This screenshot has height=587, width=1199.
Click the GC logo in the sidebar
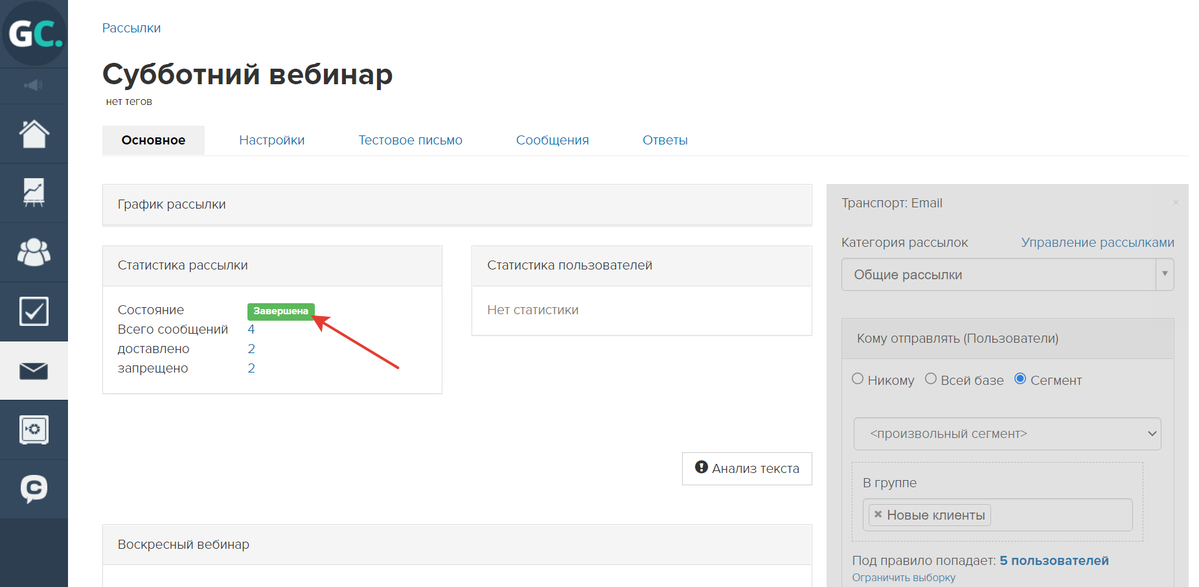[34, 34]
